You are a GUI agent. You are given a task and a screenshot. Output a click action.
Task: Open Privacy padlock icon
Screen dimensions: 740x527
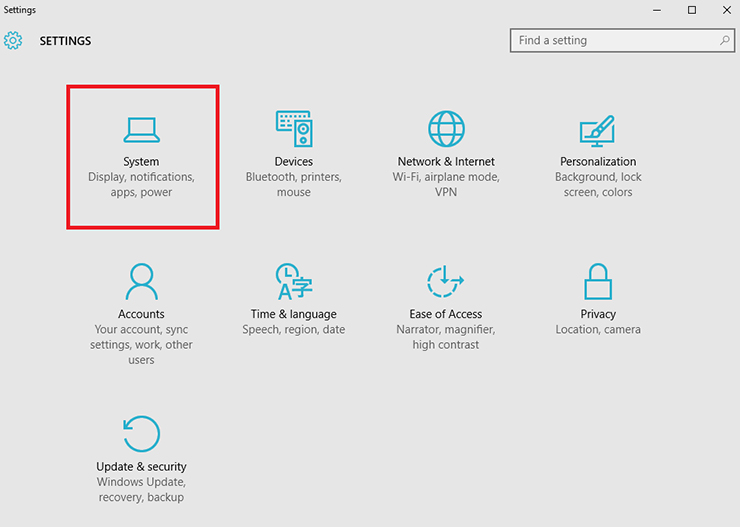(x=598, y=282)
